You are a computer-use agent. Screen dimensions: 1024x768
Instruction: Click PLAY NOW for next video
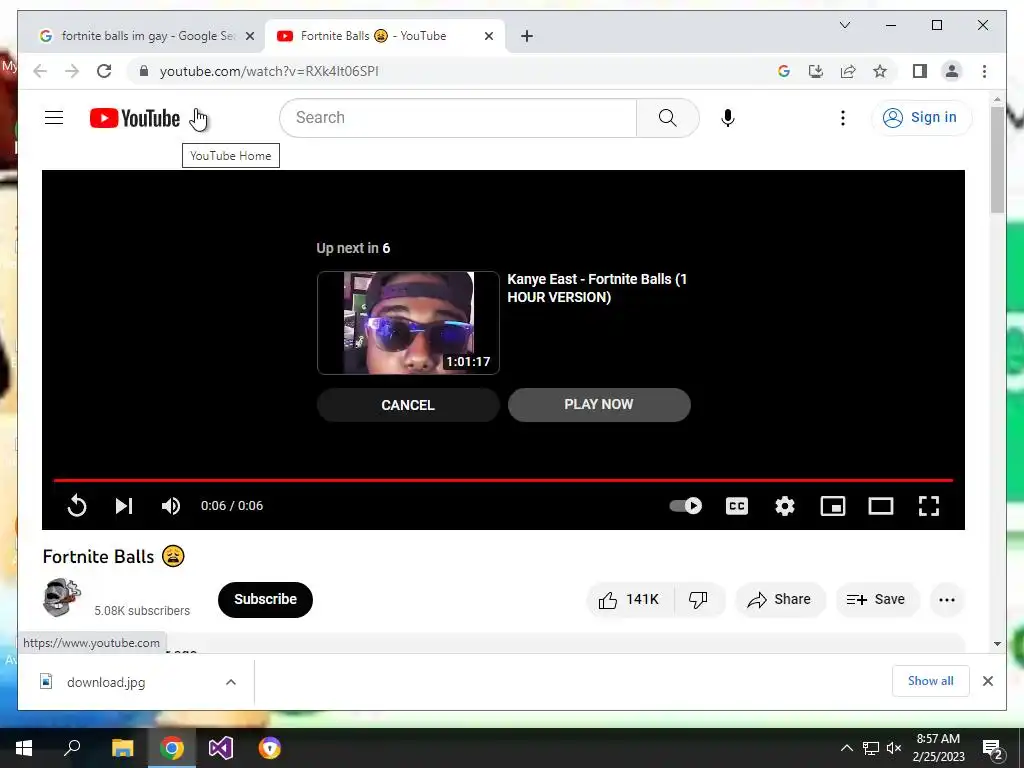[599, 405]
